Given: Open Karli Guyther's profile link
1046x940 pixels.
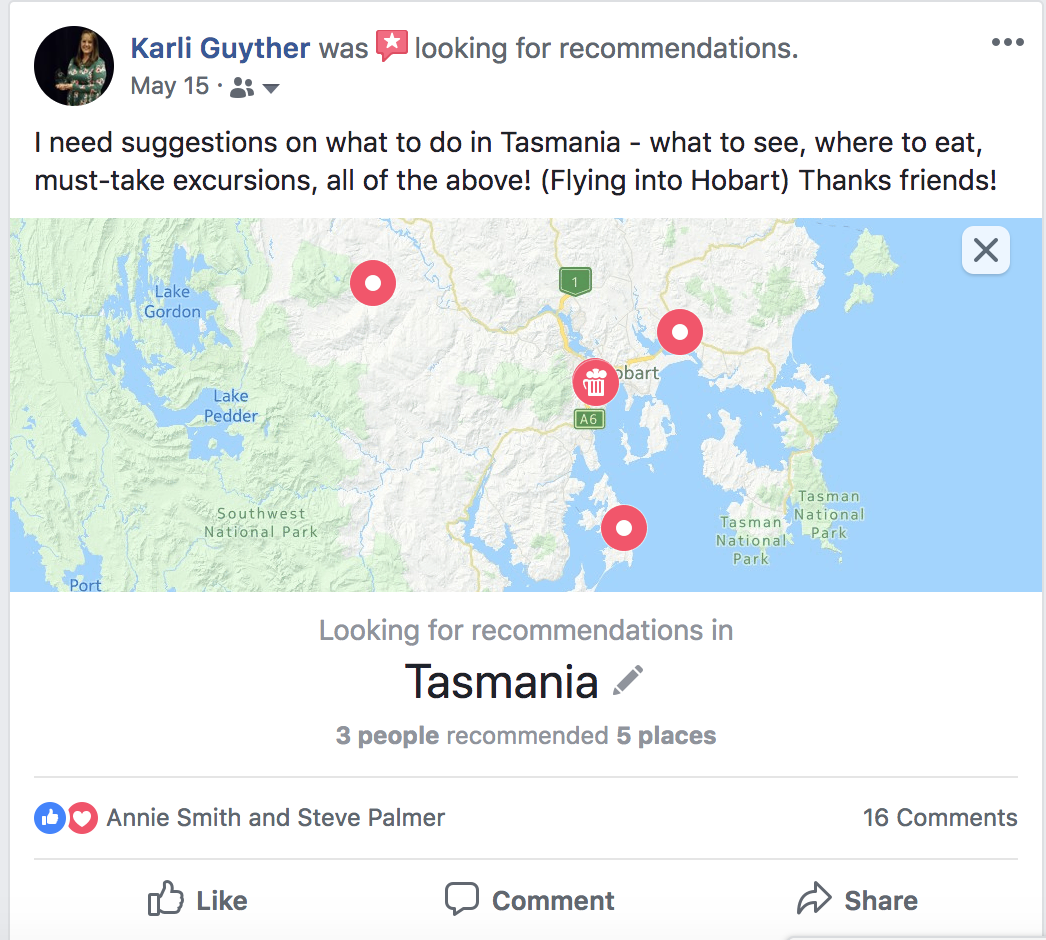Looking at the screenshot, I should point(220,48).
